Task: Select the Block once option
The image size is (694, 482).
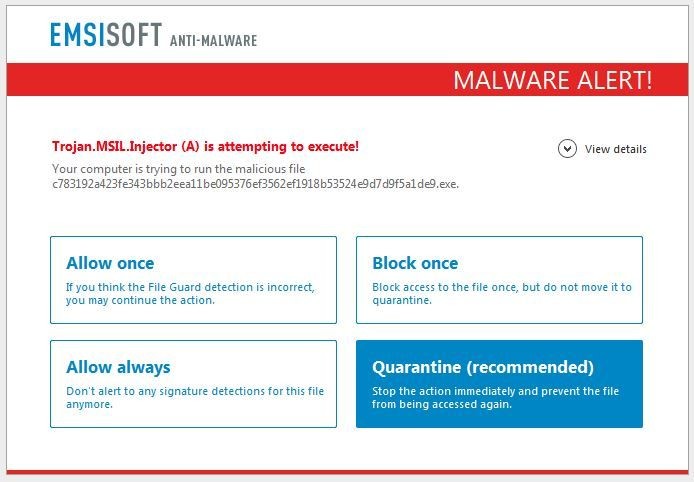Action: [x=499, y=280]
